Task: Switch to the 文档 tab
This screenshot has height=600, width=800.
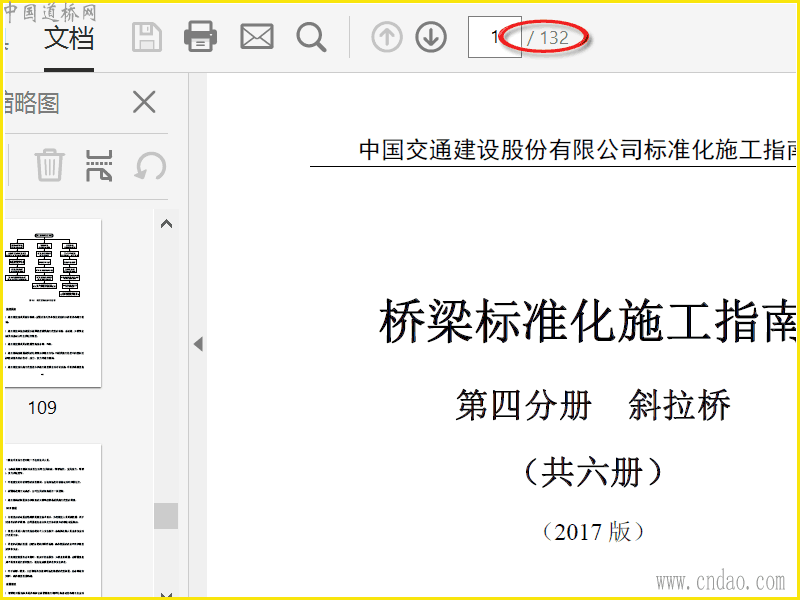Action: [69, 38]
